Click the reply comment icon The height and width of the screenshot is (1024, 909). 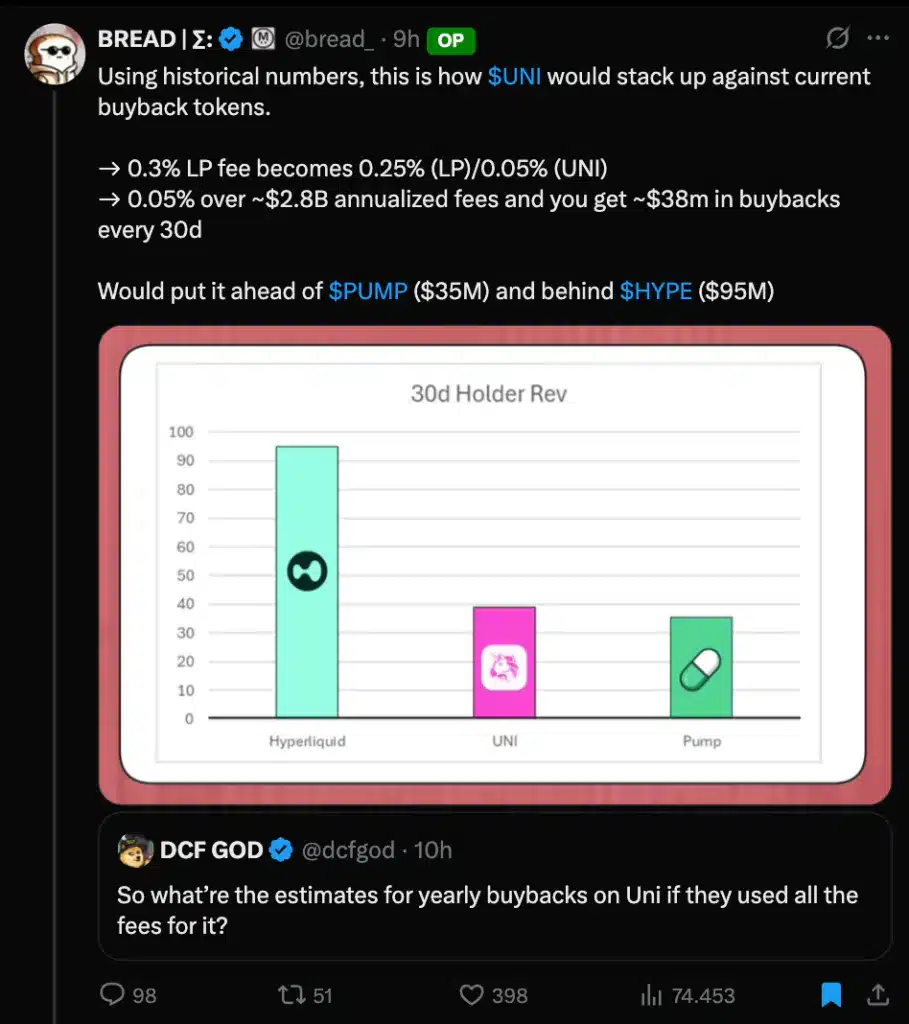point(115,995)
